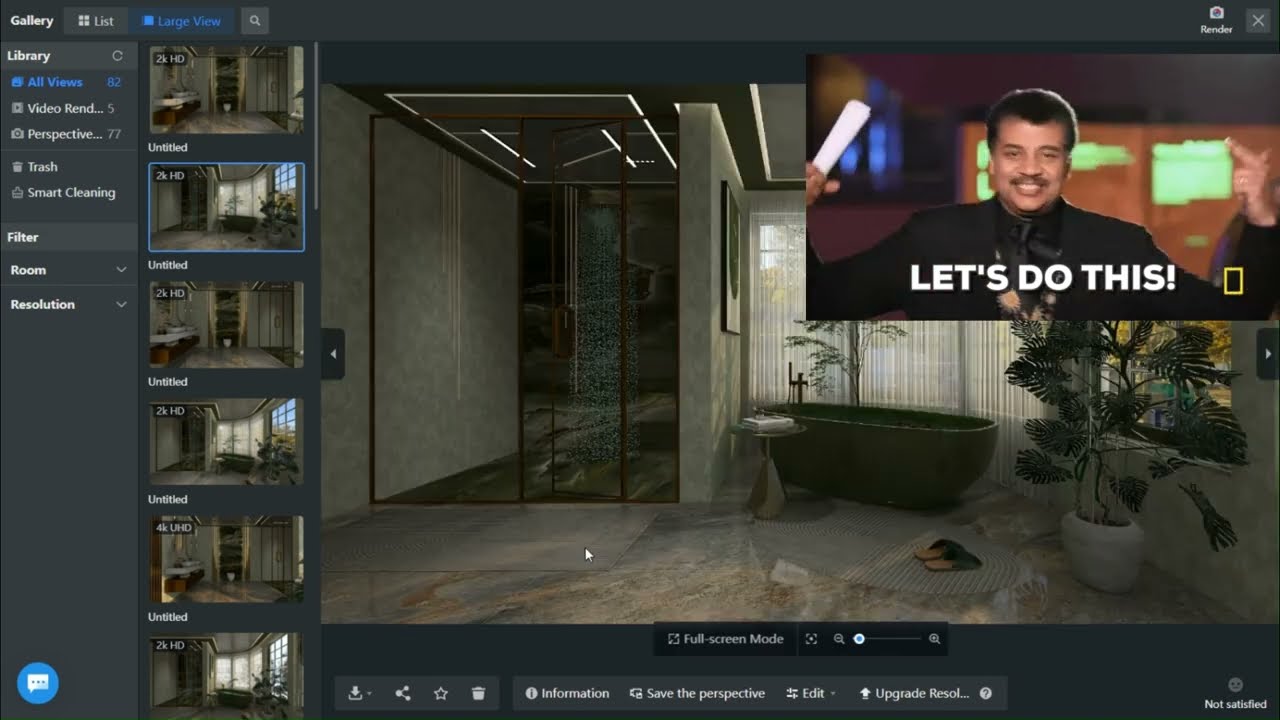Open help question mark beside Upgrade Resolution
Viewport: 1280px width, 720px height.
[986, 693]
